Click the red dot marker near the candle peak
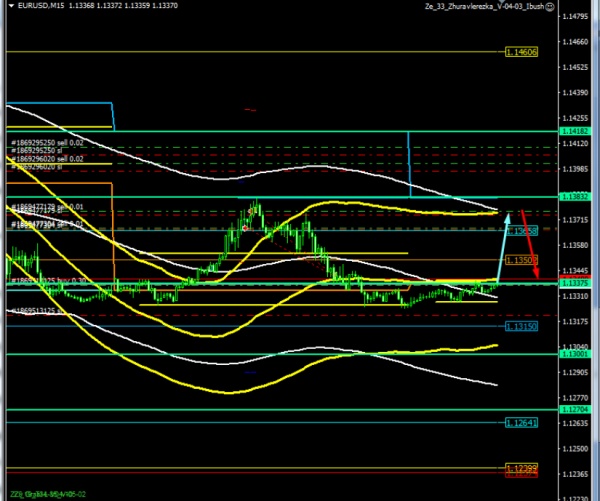Image resolution: width=600 pixels, height=501 pixels. [244, 228]
